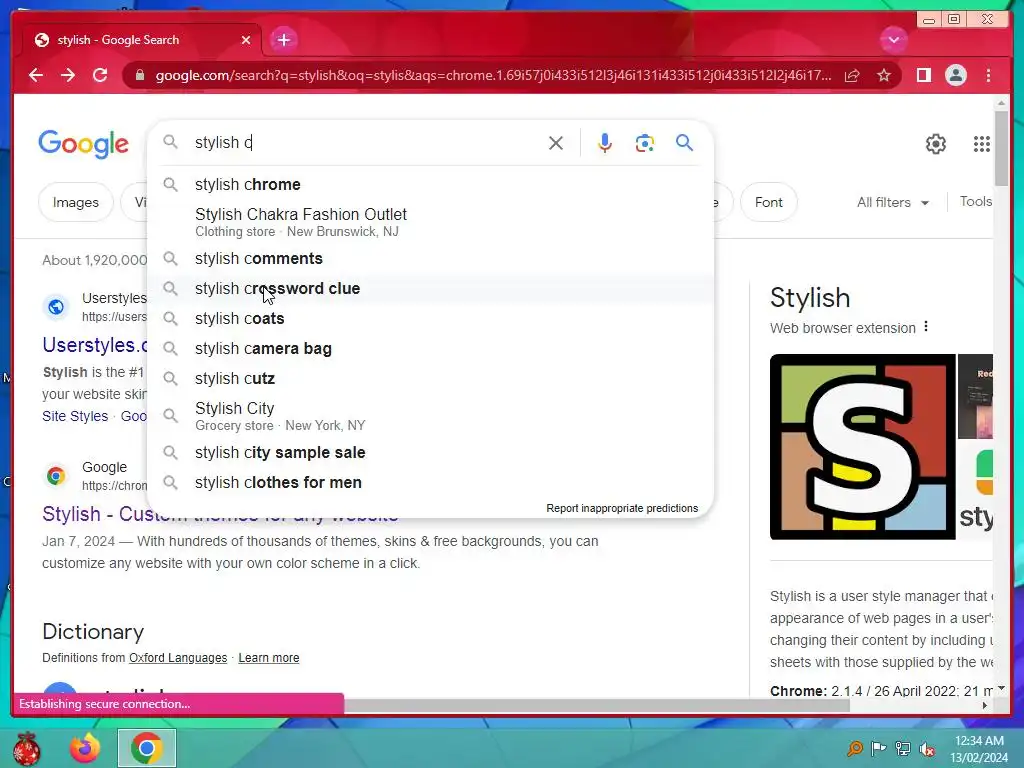This screenshot has width=1024, height=768.
Task: Open the Userstyles.org result title
Action: point(95,345)
